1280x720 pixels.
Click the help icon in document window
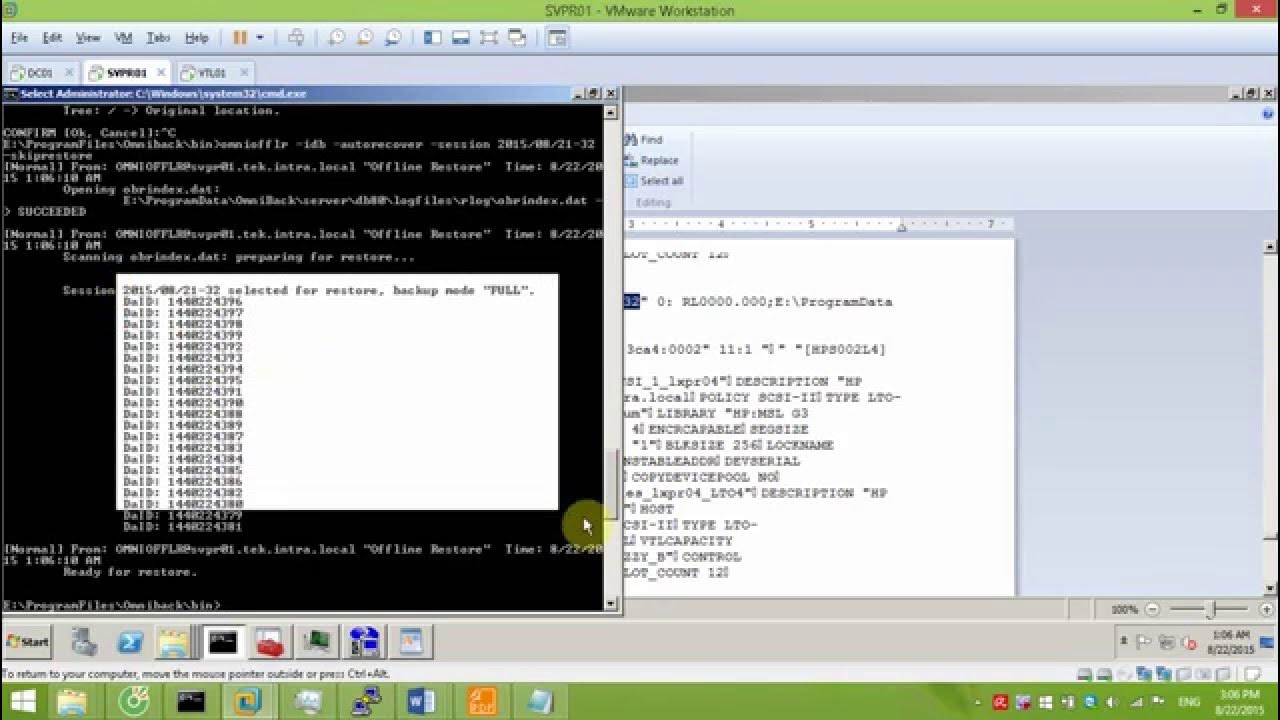coord(1269,114)
